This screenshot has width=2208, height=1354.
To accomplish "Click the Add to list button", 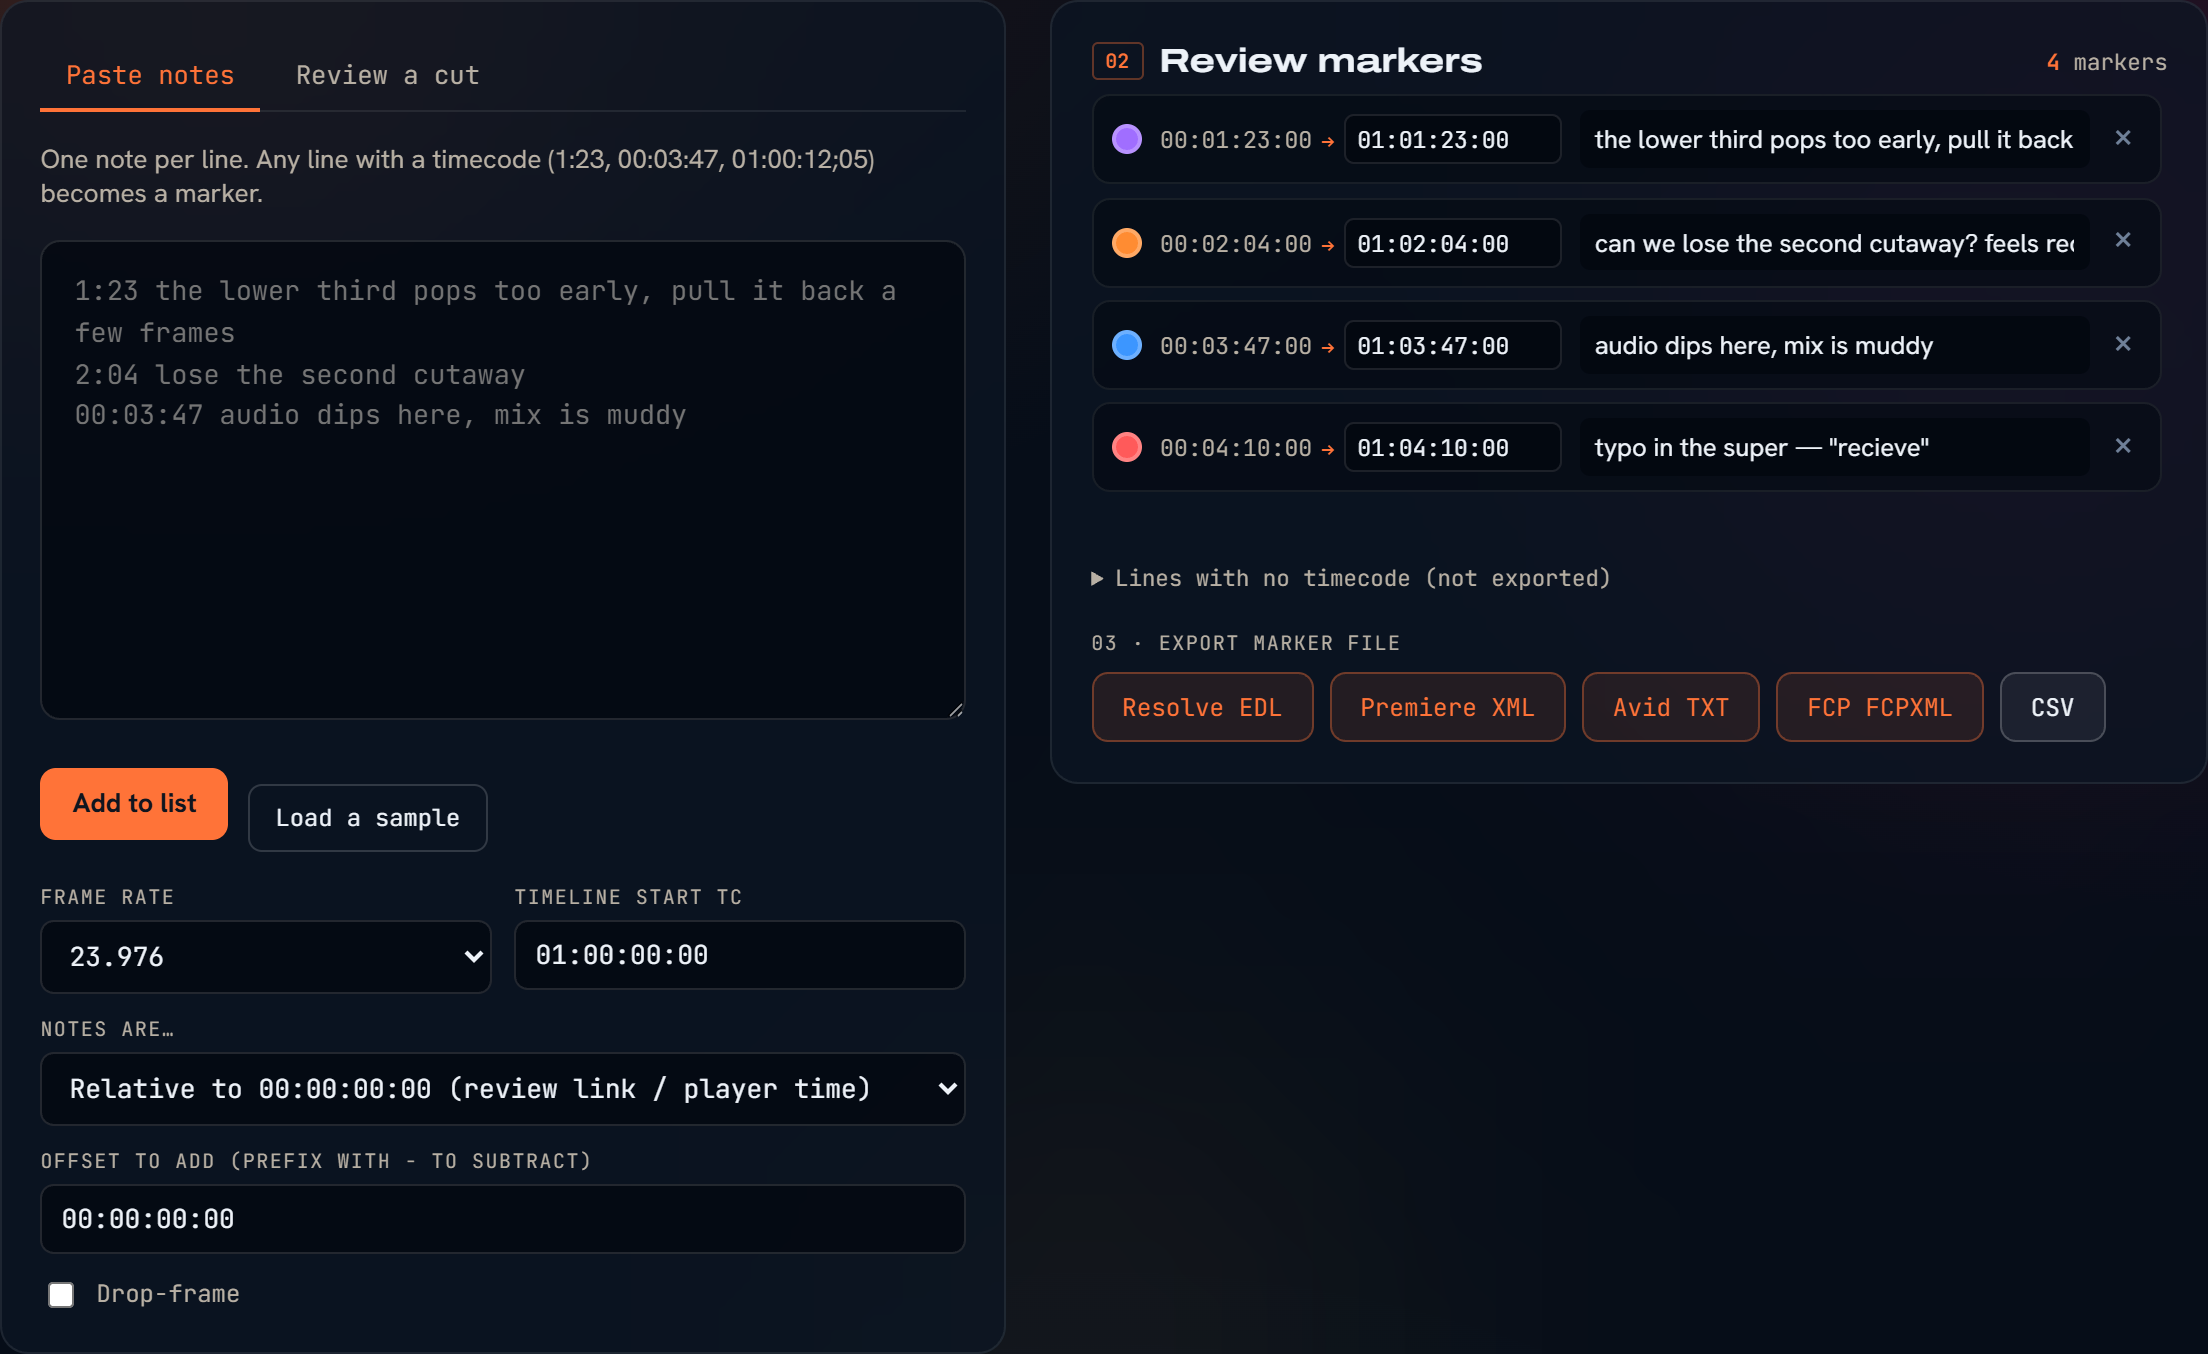I will 134,804.
